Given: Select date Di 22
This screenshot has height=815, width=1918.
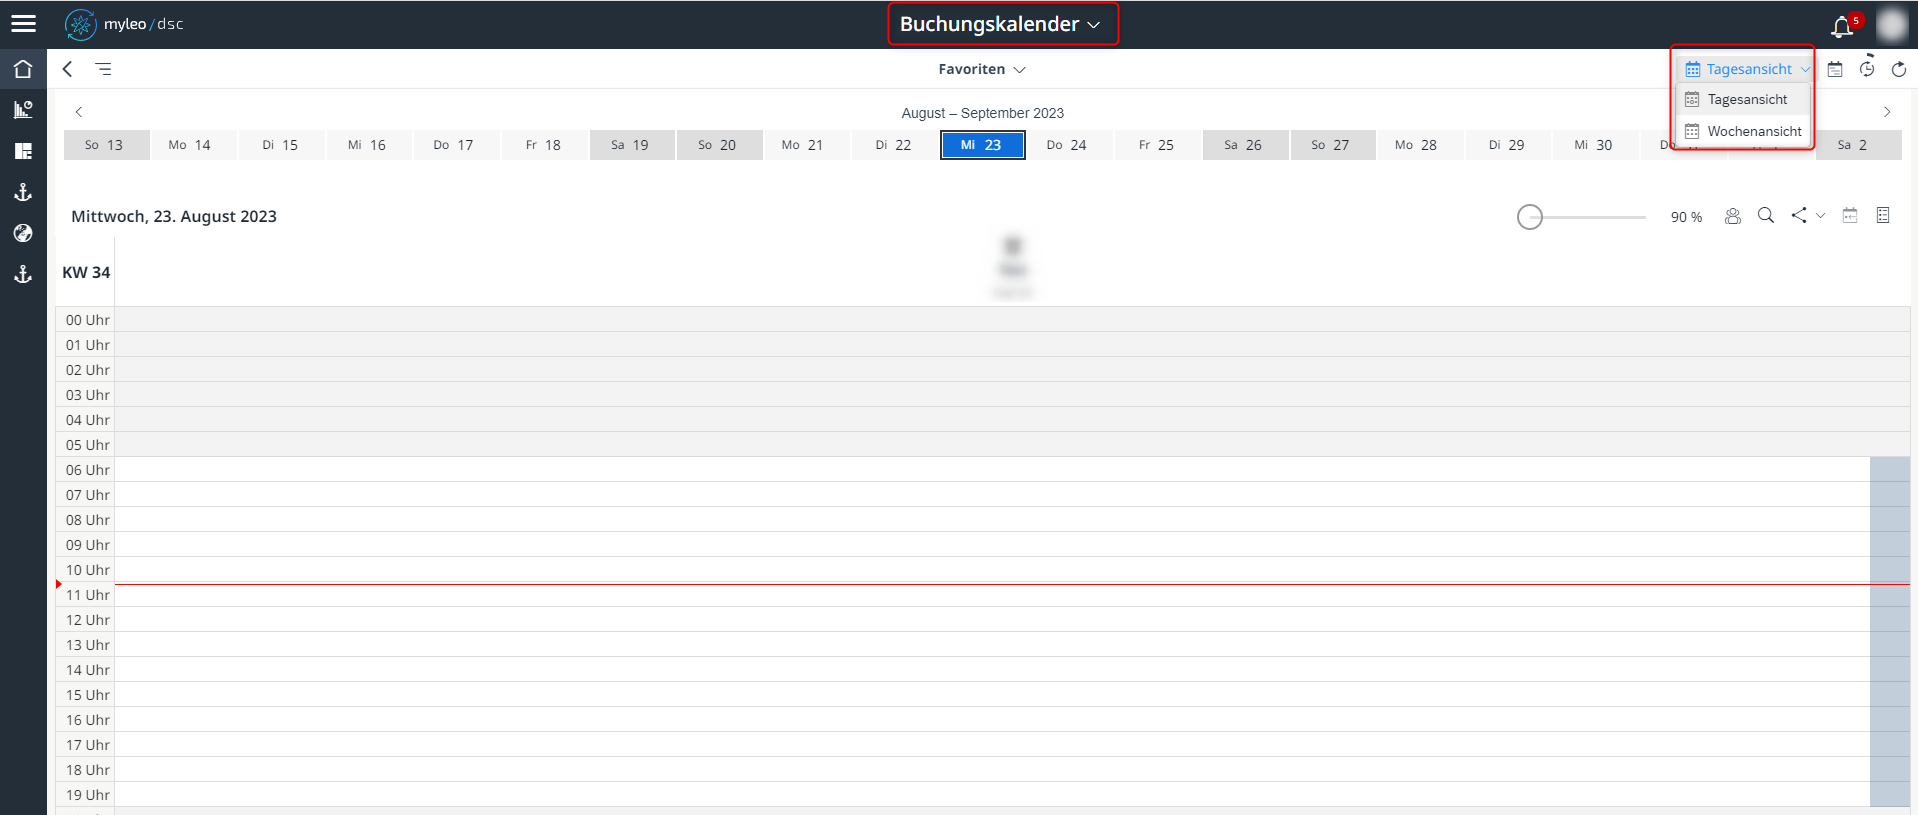Looking at the screenshot, I should (x=895, y=145).
